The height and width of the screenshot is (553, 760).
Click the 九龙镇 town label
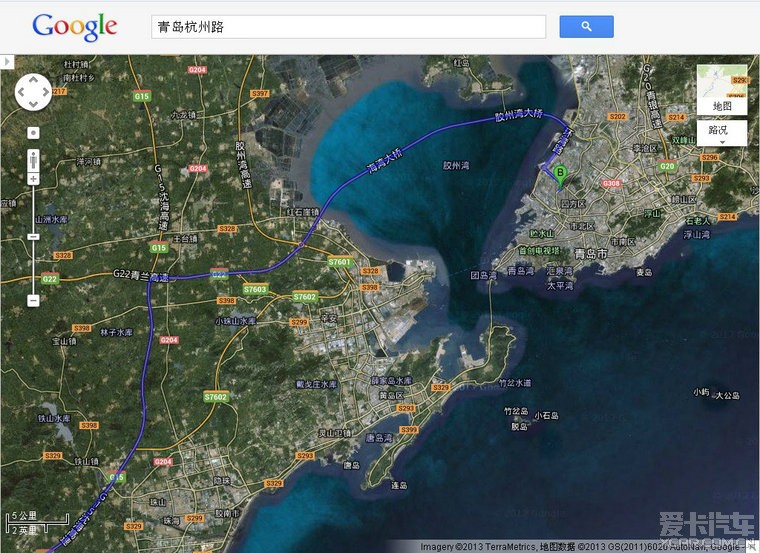pos(184,115)
